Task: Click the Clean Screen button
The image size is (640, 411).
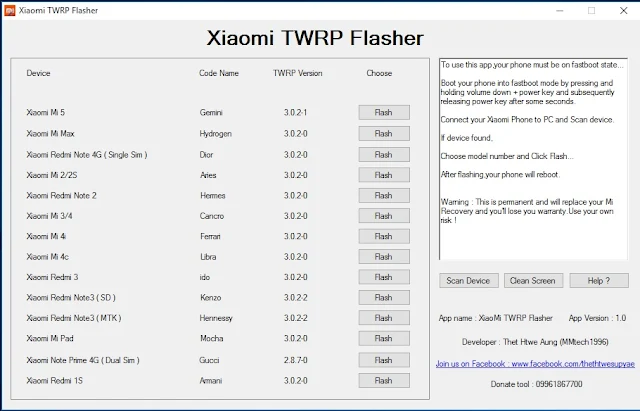Action: pos(533,281)
